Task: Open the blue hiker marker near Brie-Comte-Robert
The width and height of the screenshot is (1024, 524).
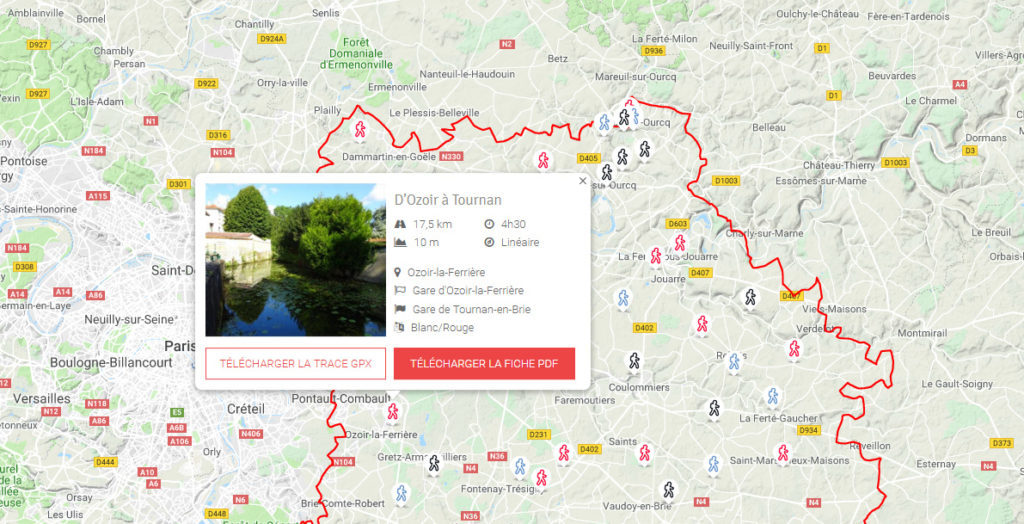Action: pos(402,493)
